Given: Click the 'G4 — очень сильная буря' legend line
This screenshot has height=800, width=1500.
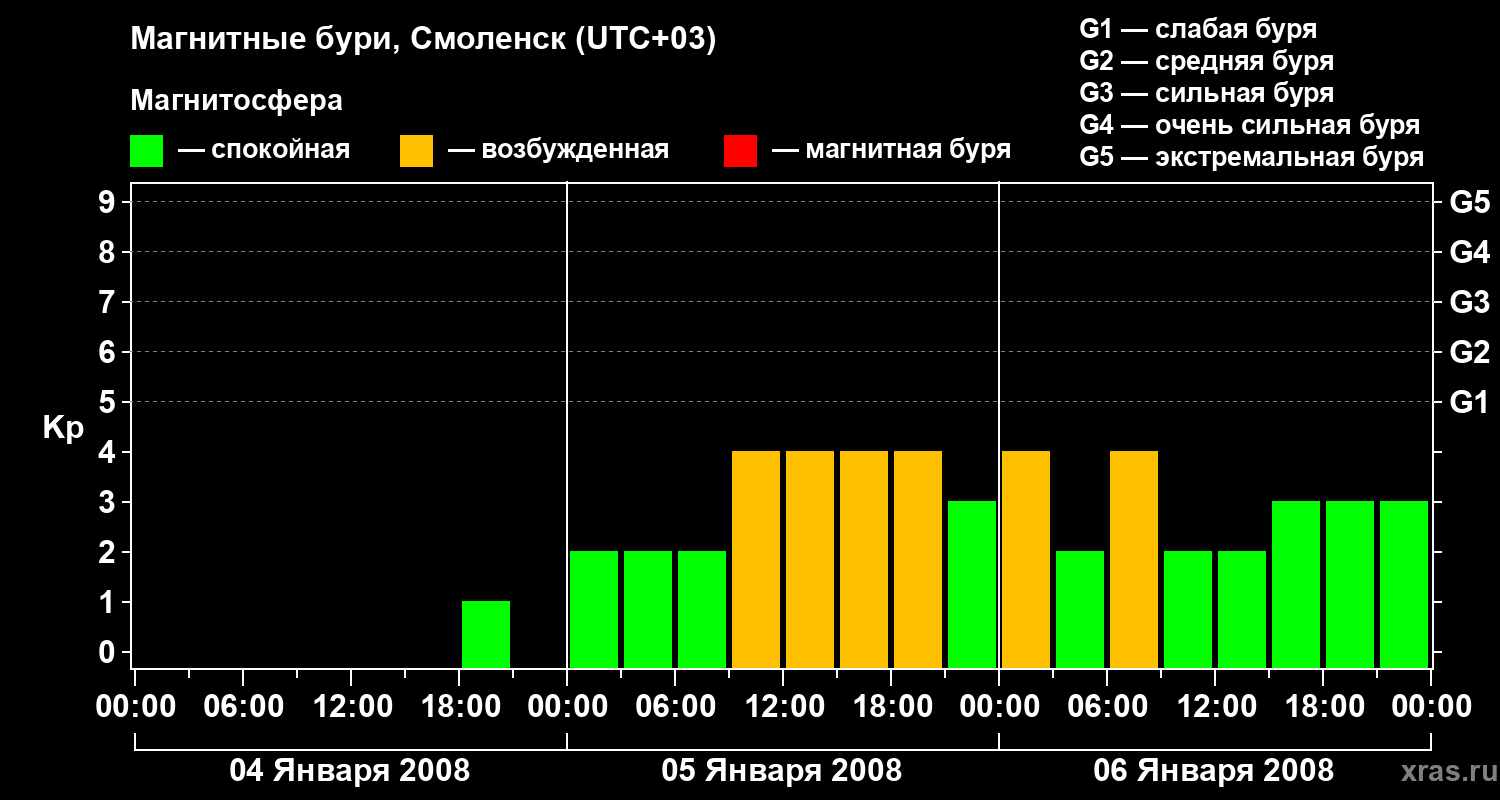Looking at the screenshot, I should (1250, 125).
